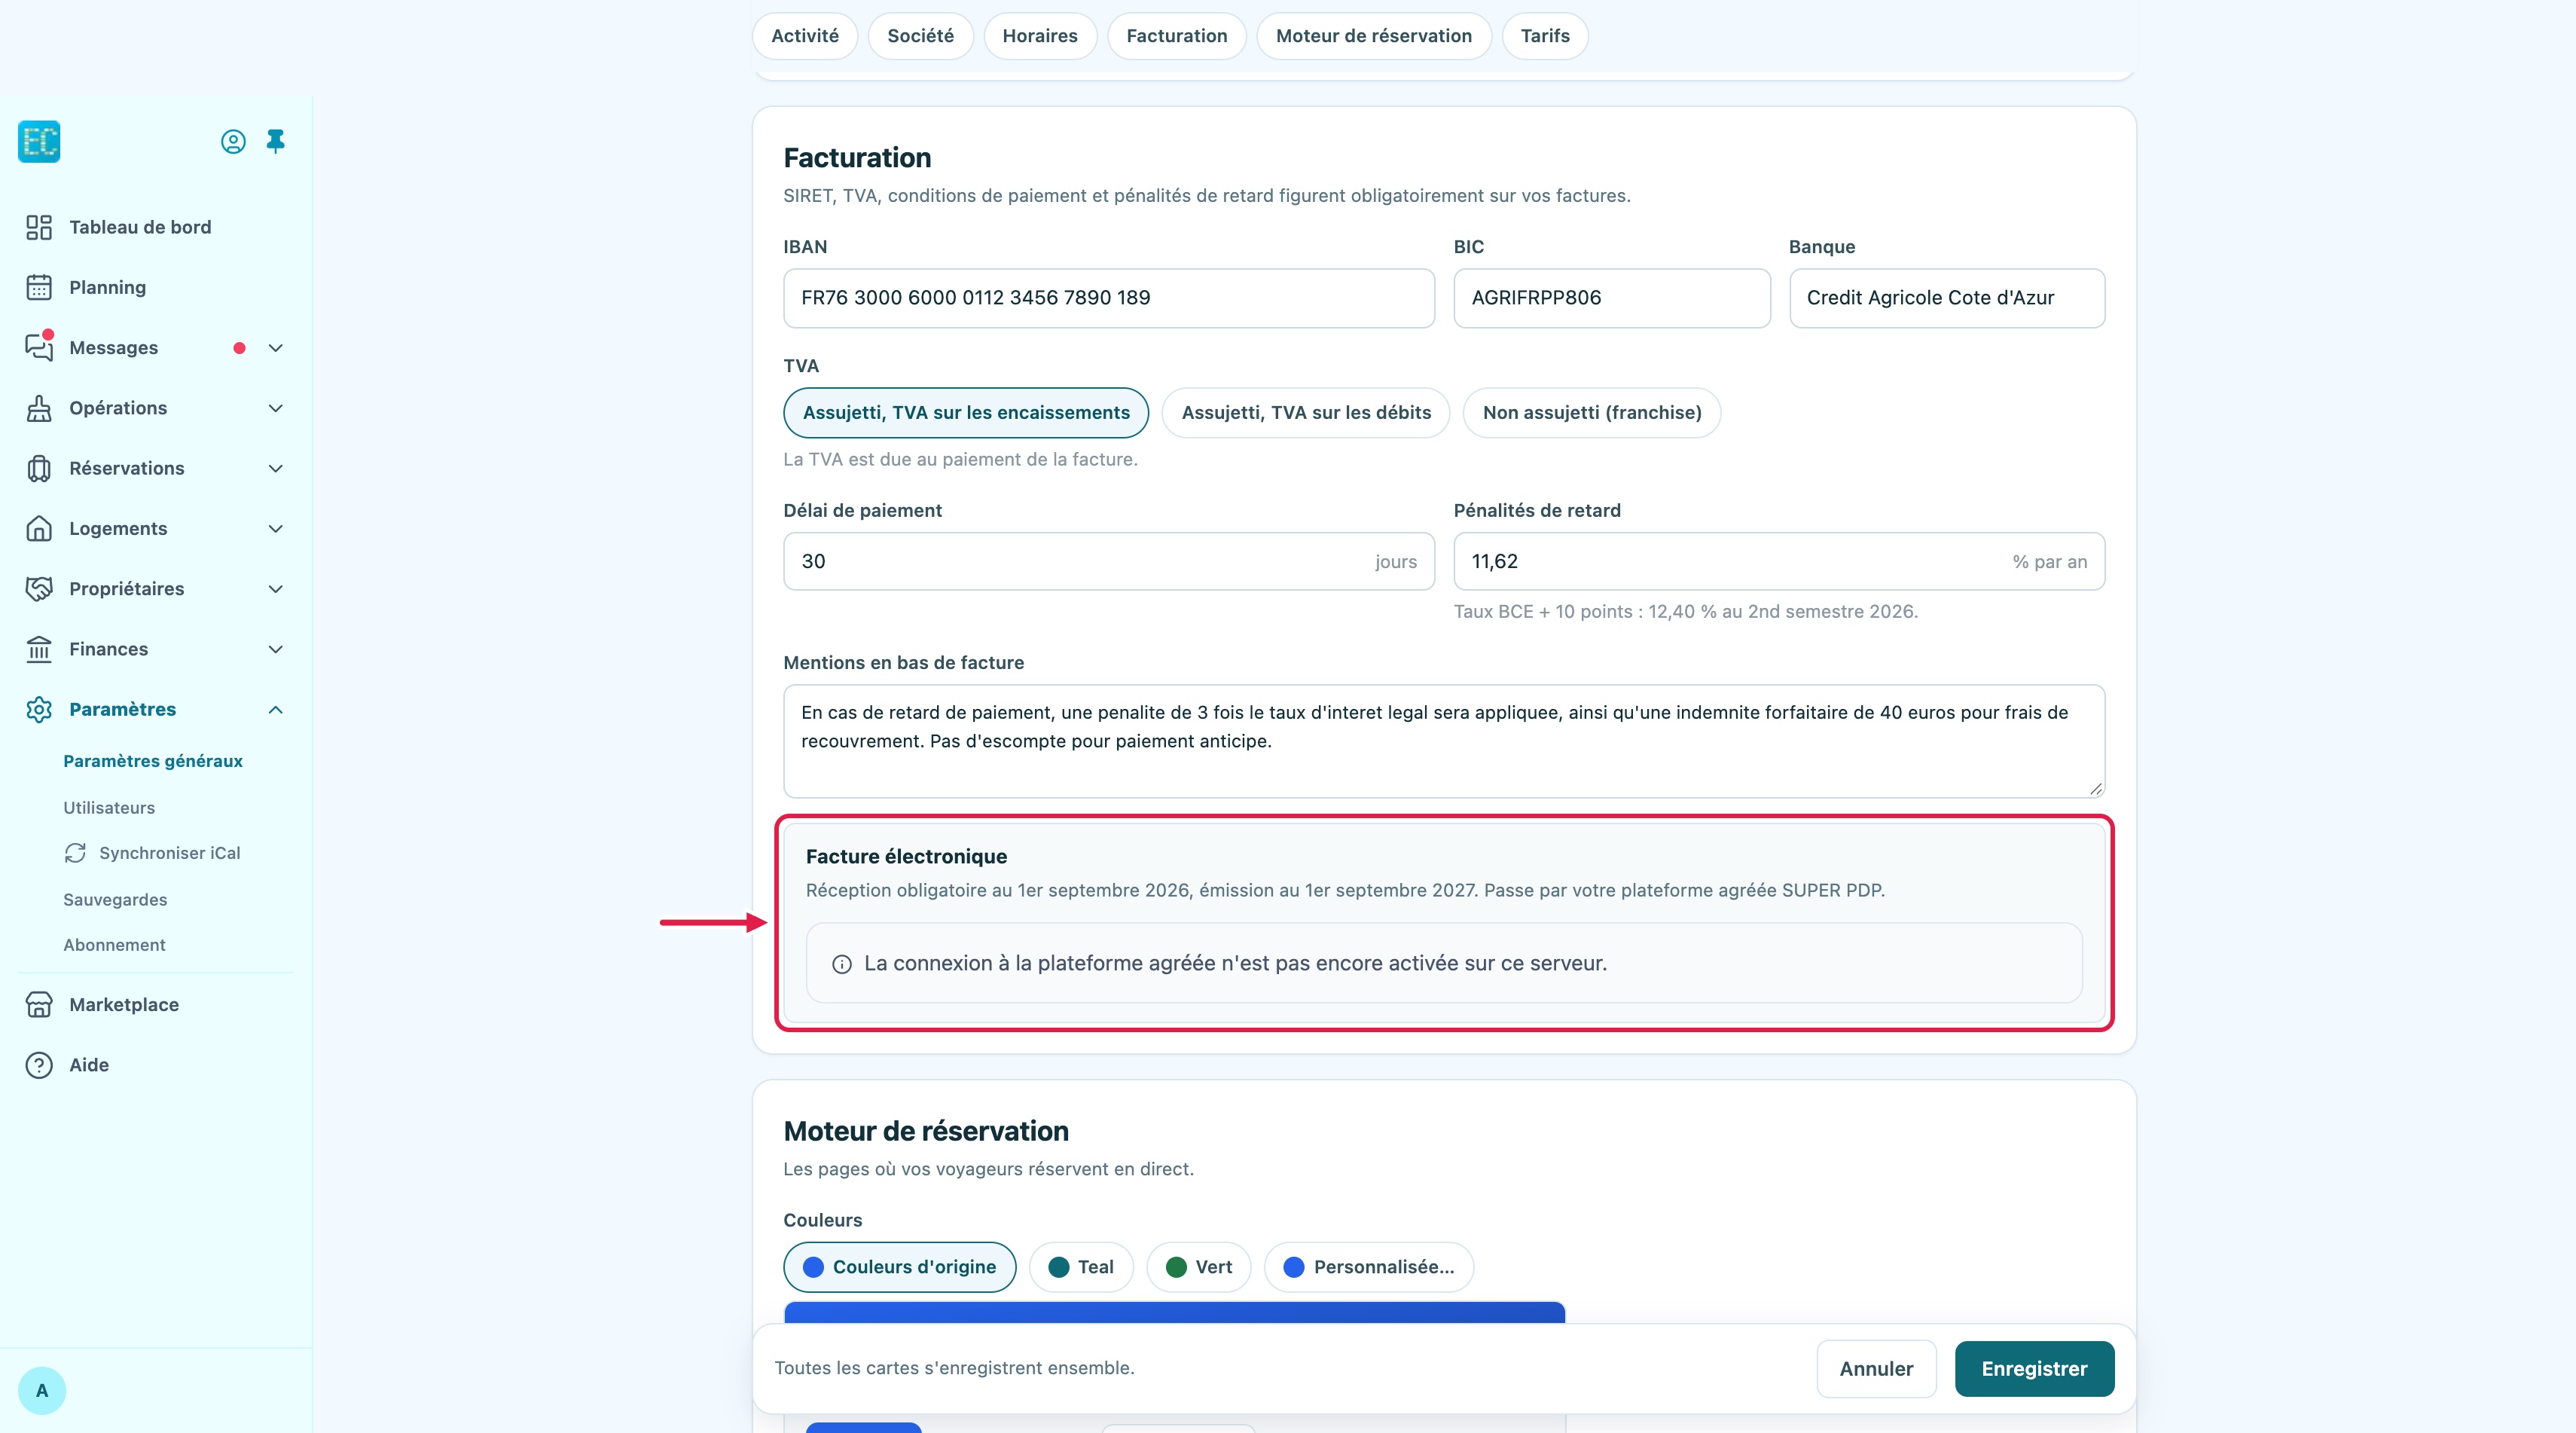Jump to the Horaires section tab
2576x1433 pixels.
(1040, 36)
